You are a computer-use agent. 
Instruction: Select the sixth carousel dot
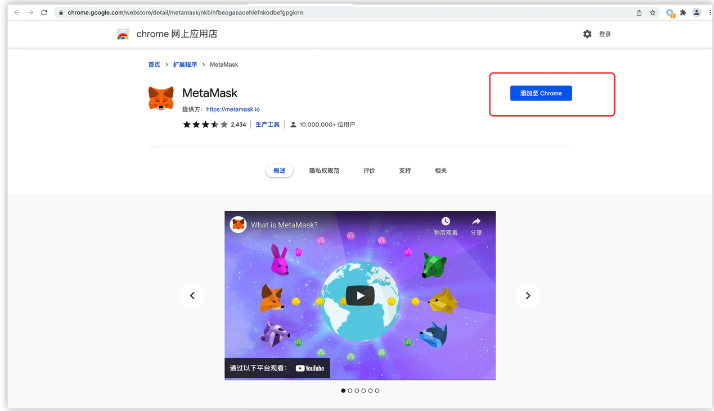377,391
